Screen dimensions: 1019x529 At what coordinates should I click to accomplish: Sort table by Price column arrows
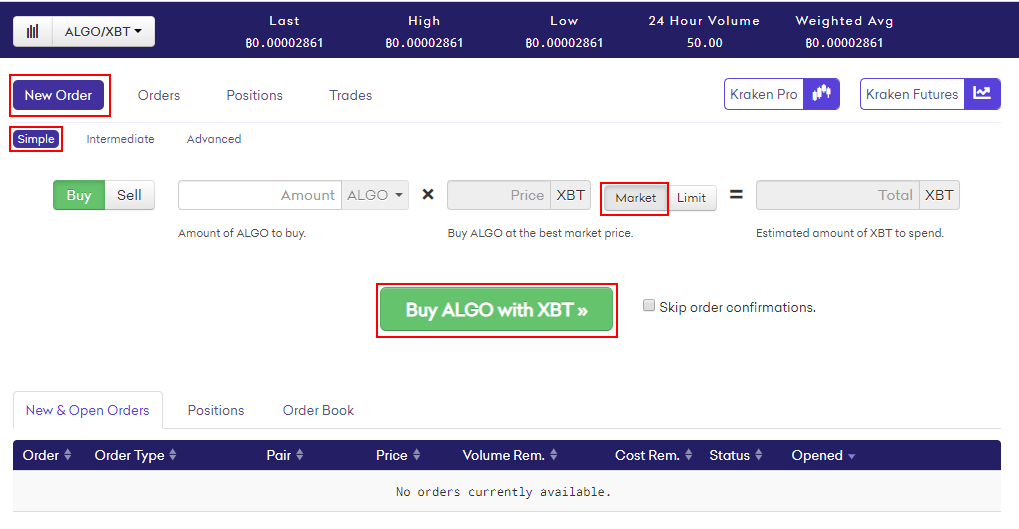[x=416, y=456]
